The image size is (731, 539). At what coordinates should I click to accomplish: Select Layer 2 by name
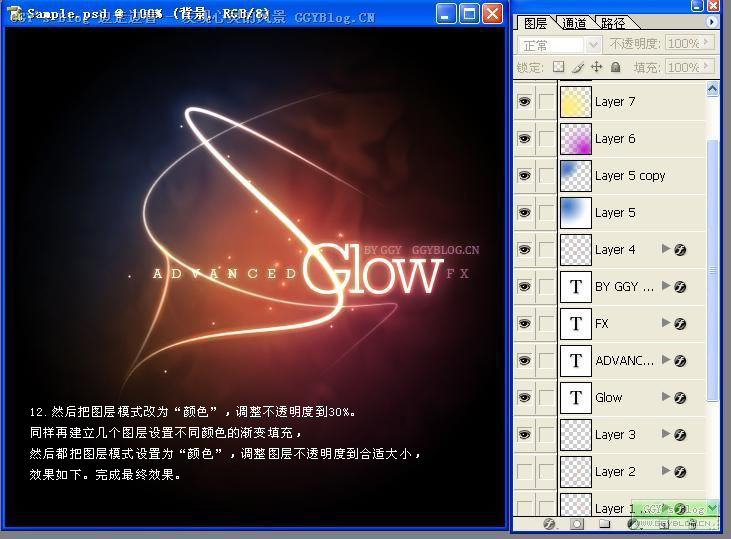coord(615,472)
